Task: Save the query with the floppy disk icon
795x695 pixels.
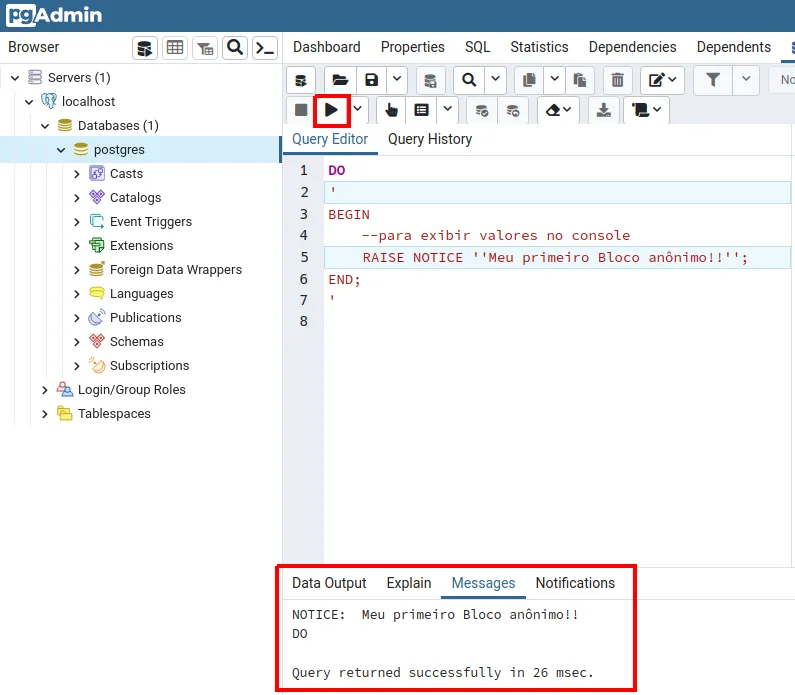Action: tap(372, 80)
